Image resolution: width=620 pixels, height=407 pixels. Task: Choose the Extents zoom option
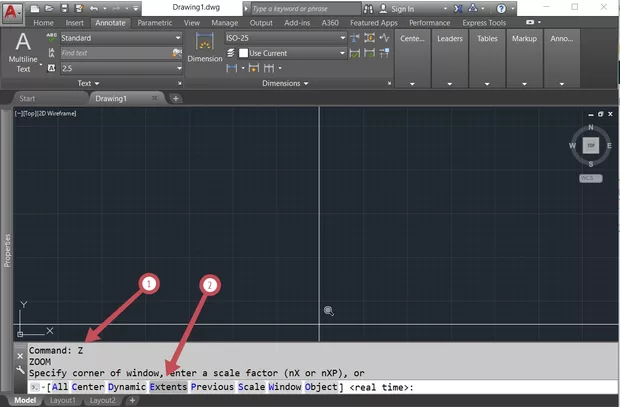168,386
